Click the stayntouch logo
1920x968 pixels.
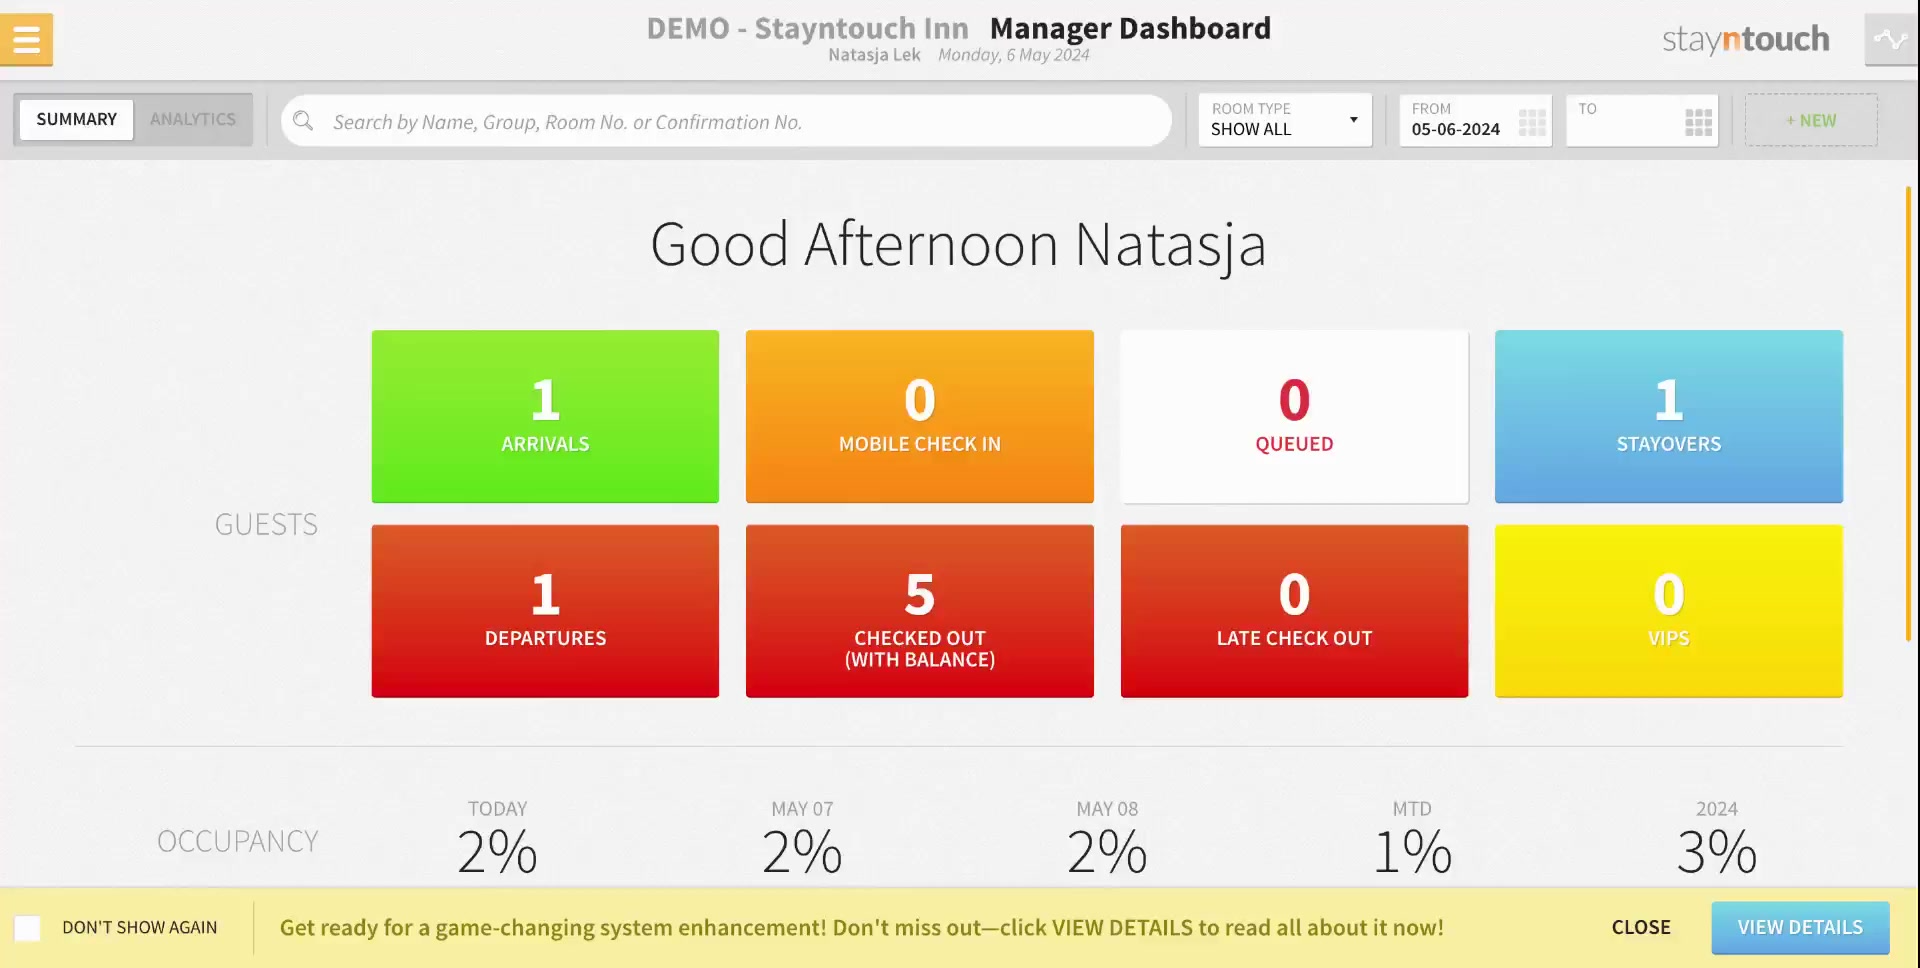[x=1745, y=39]
